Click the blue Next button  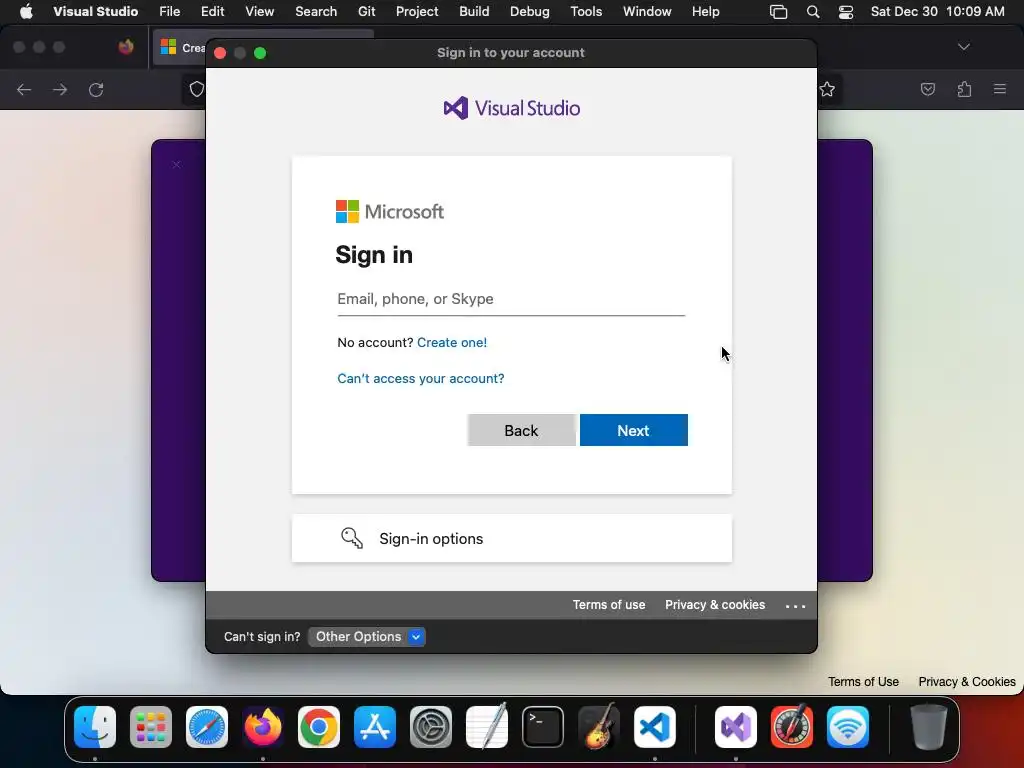point(633,430)
